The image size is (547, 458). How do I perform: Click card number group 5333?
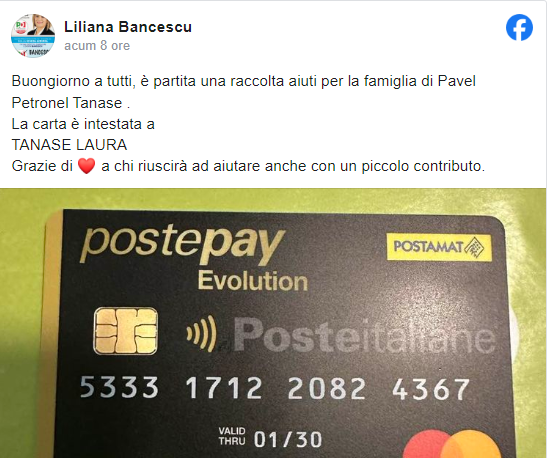pyautogui.click(x=119, y=387)
